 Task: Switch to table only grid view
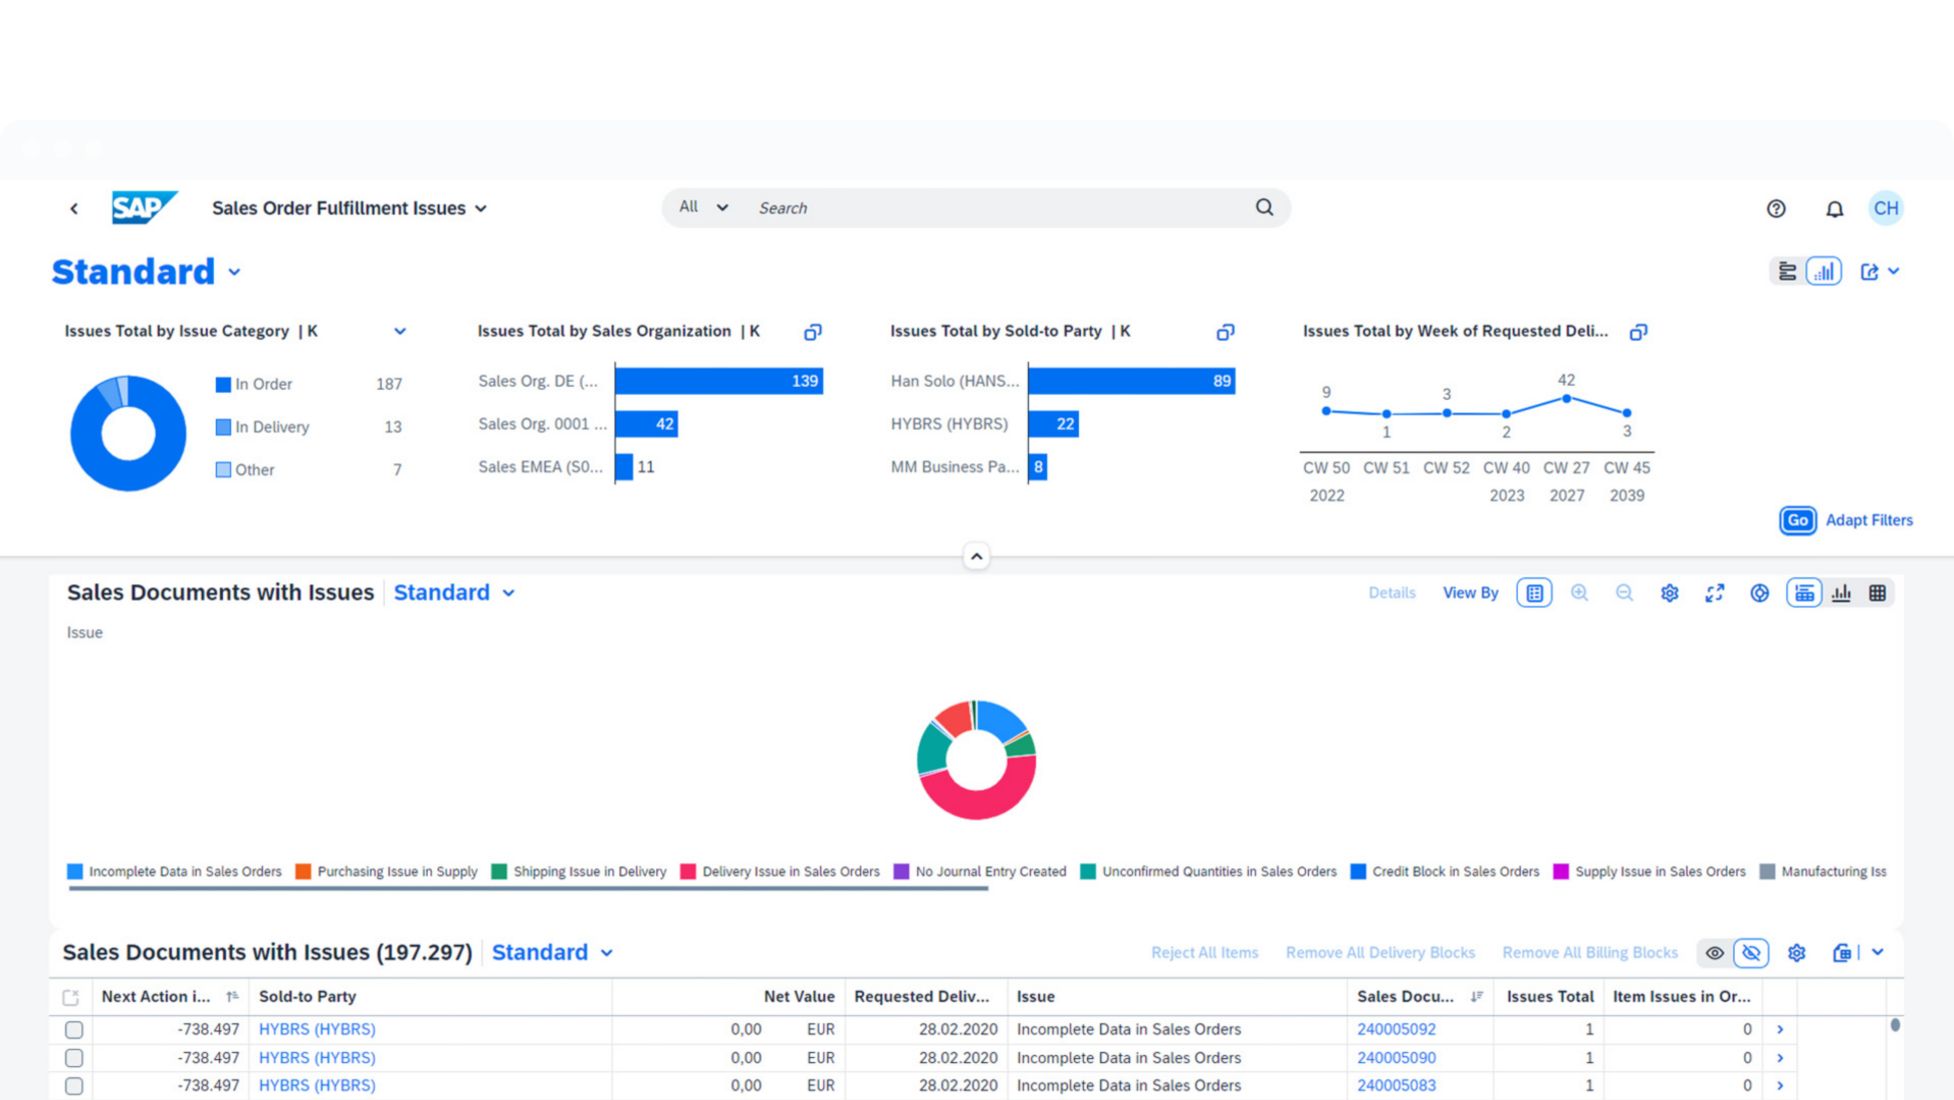click(1877, 593)
